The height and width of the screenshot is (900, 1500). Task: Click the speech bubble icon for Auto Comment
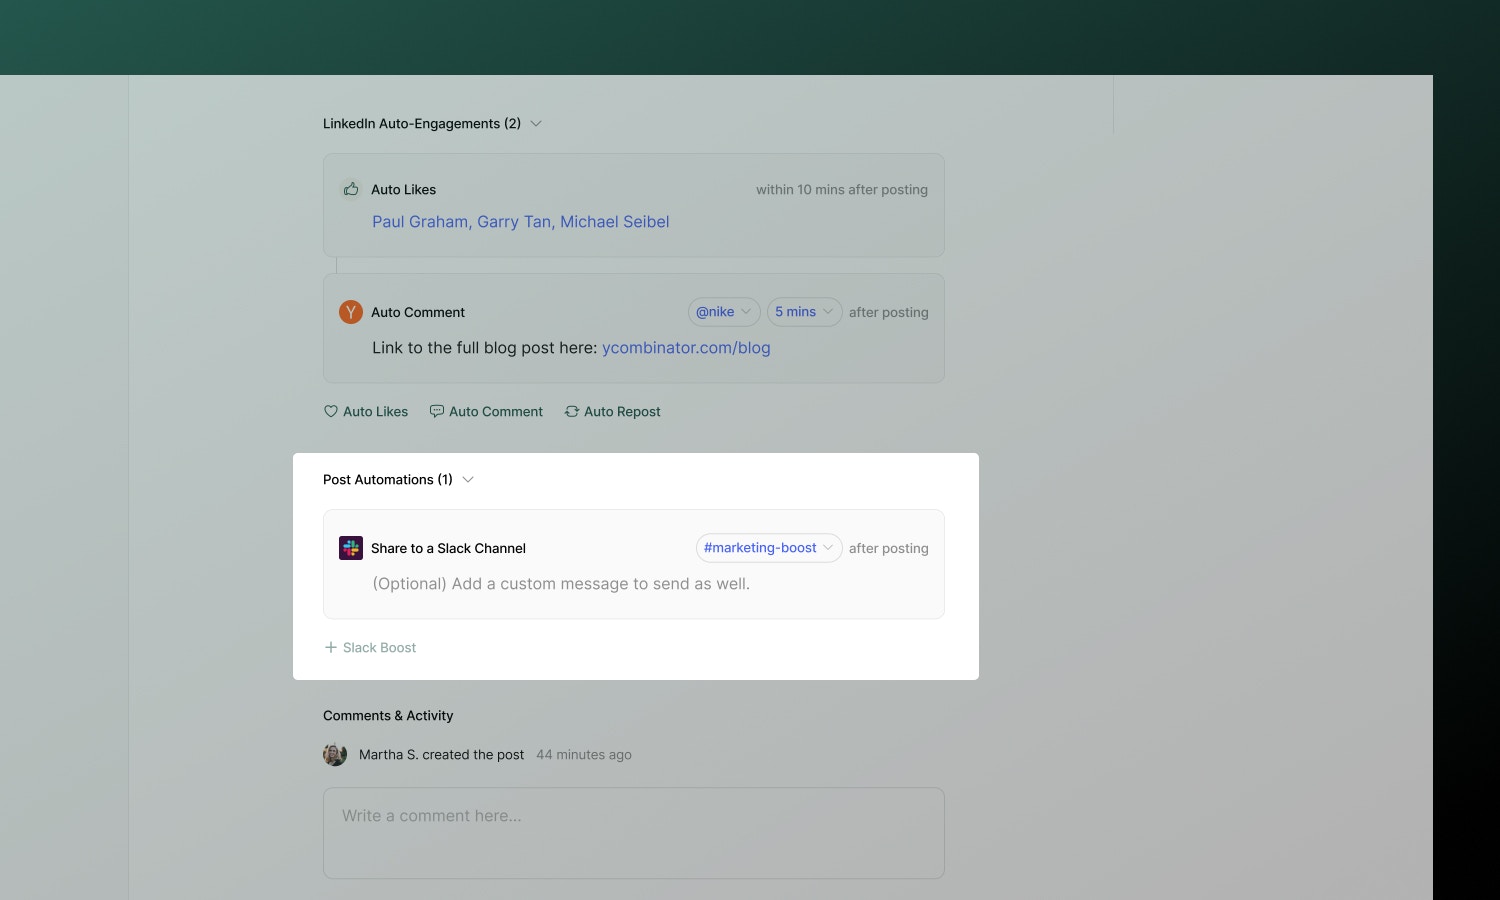[x=437, y=411]
